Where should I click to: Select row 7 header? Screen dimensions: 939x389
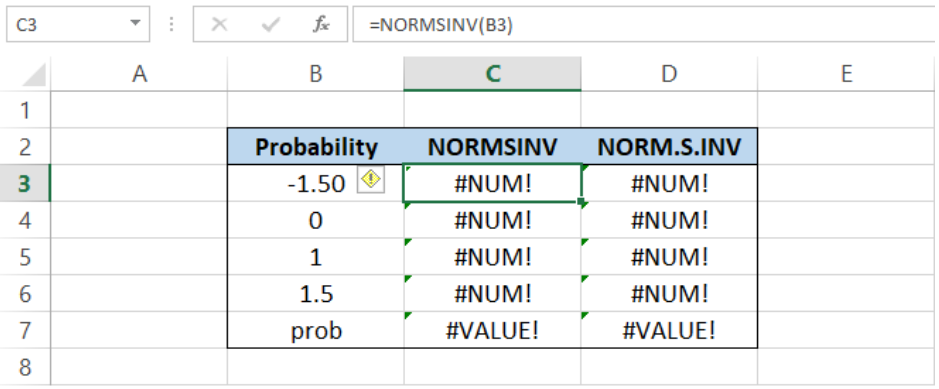tap(25, 330)
